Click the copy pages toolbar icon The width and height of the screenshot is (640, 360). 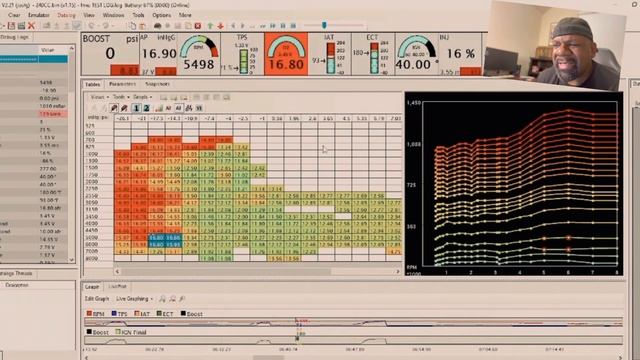pyautogui.click(x=132, y=26)
